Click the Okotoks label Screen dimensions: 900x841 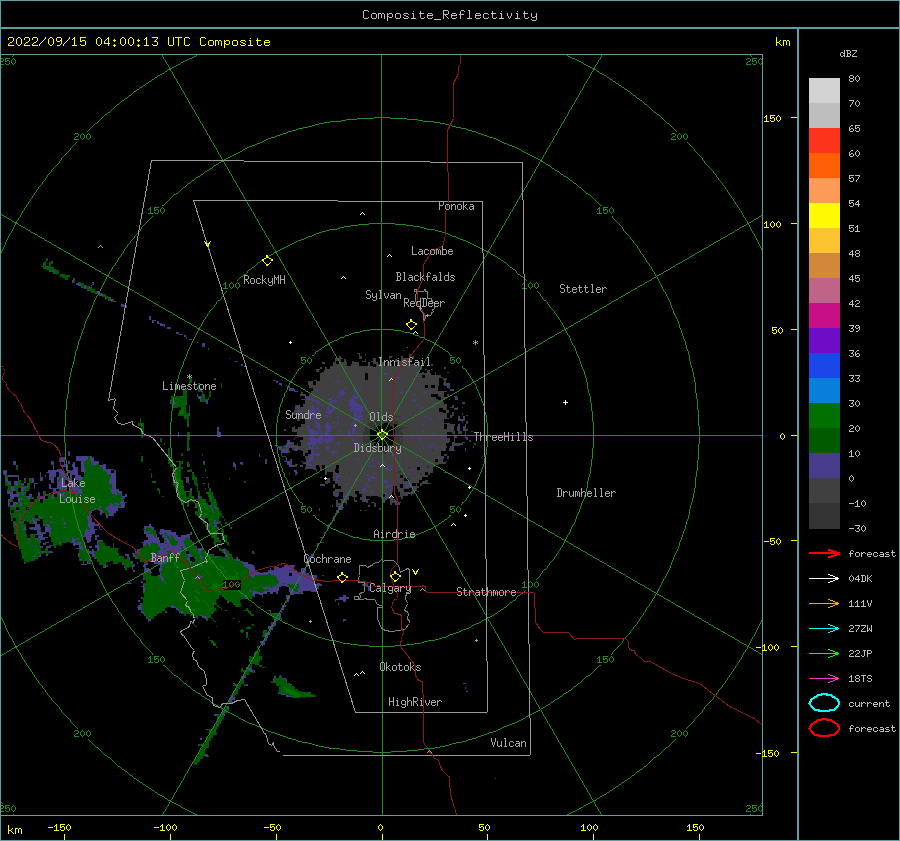coord(400,667)
